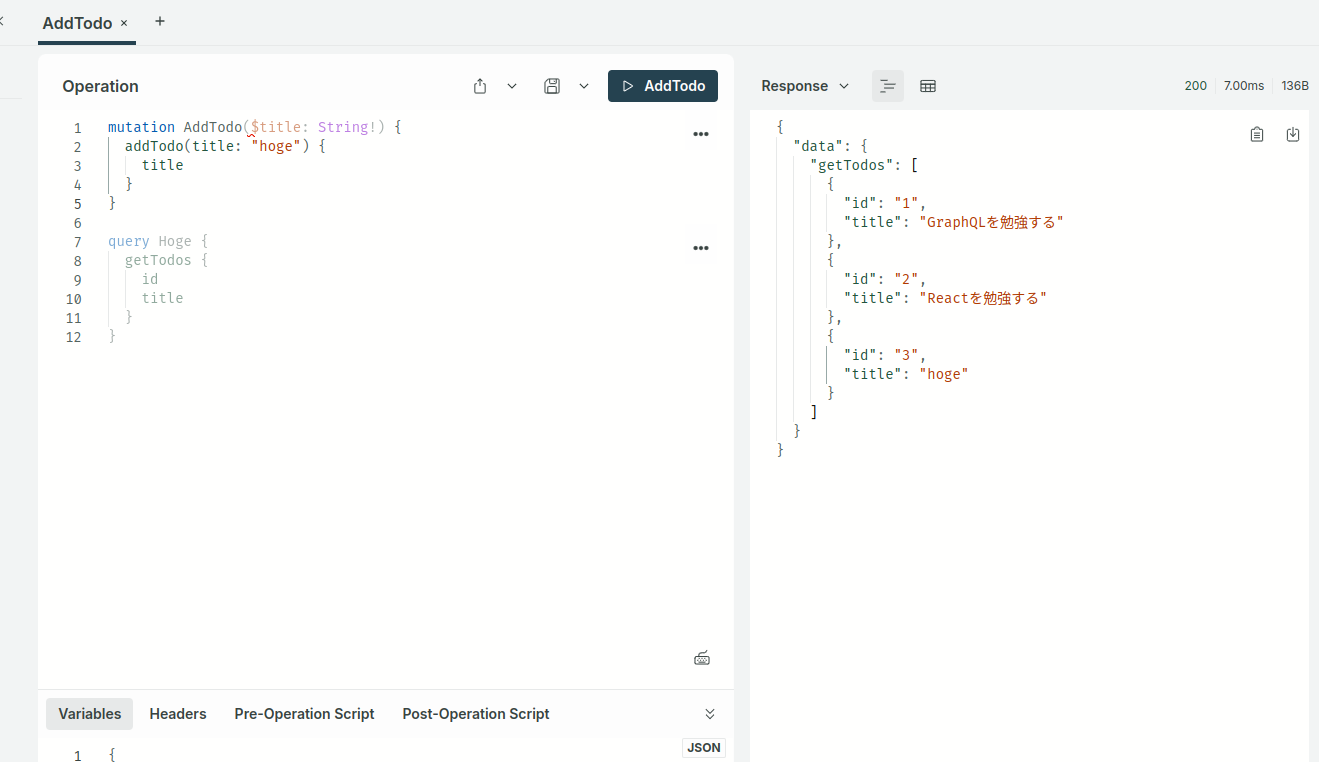Click the 7.00ms response time
This screenshot has width=1319, height=762.
tap(1244, 86)
